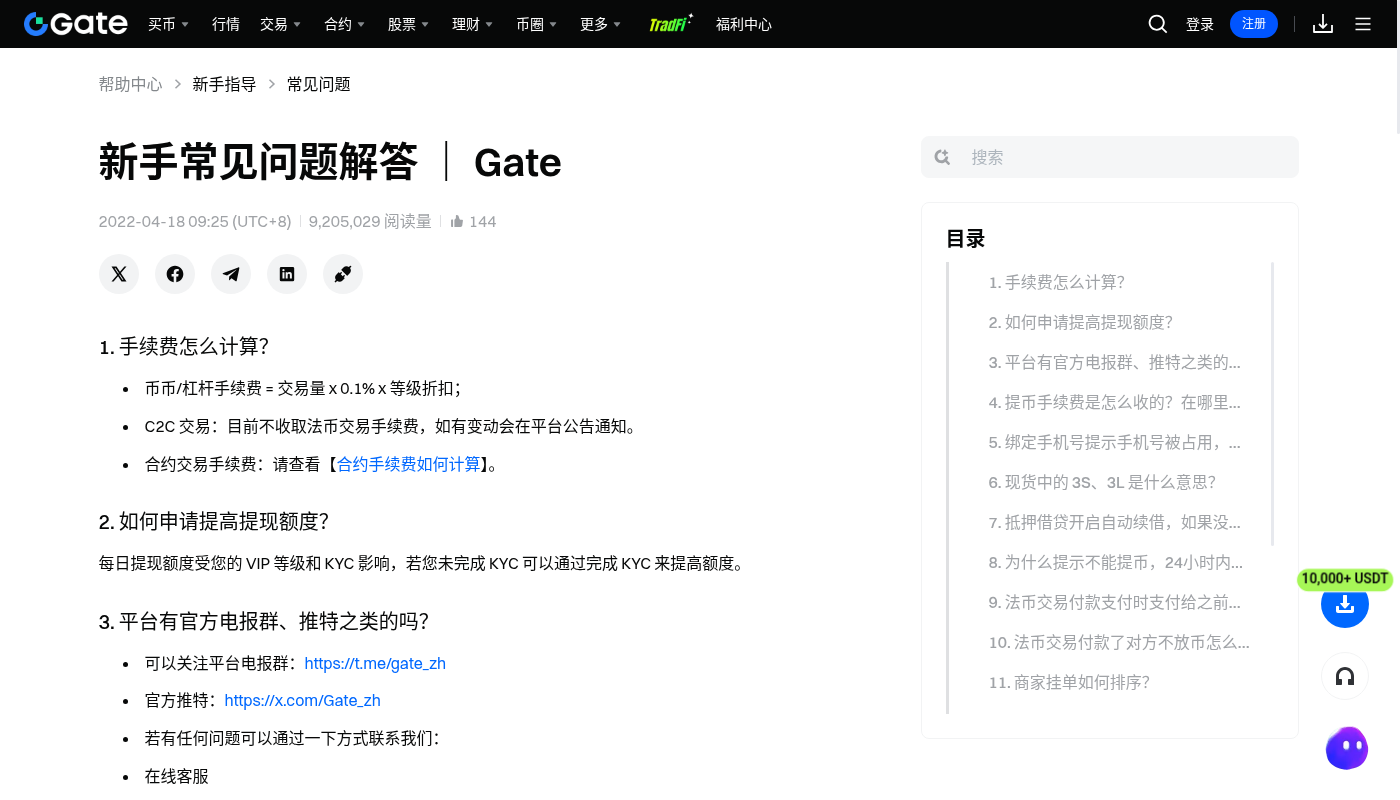This screenshot has height=800, width=1400.
Task: Open the 行情 menu item
Action: coord(226,24)
